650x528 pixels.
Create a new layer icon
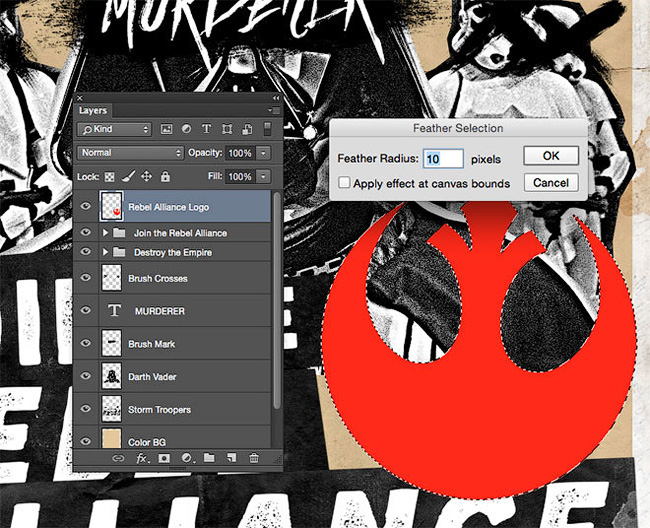click(231, 458)
